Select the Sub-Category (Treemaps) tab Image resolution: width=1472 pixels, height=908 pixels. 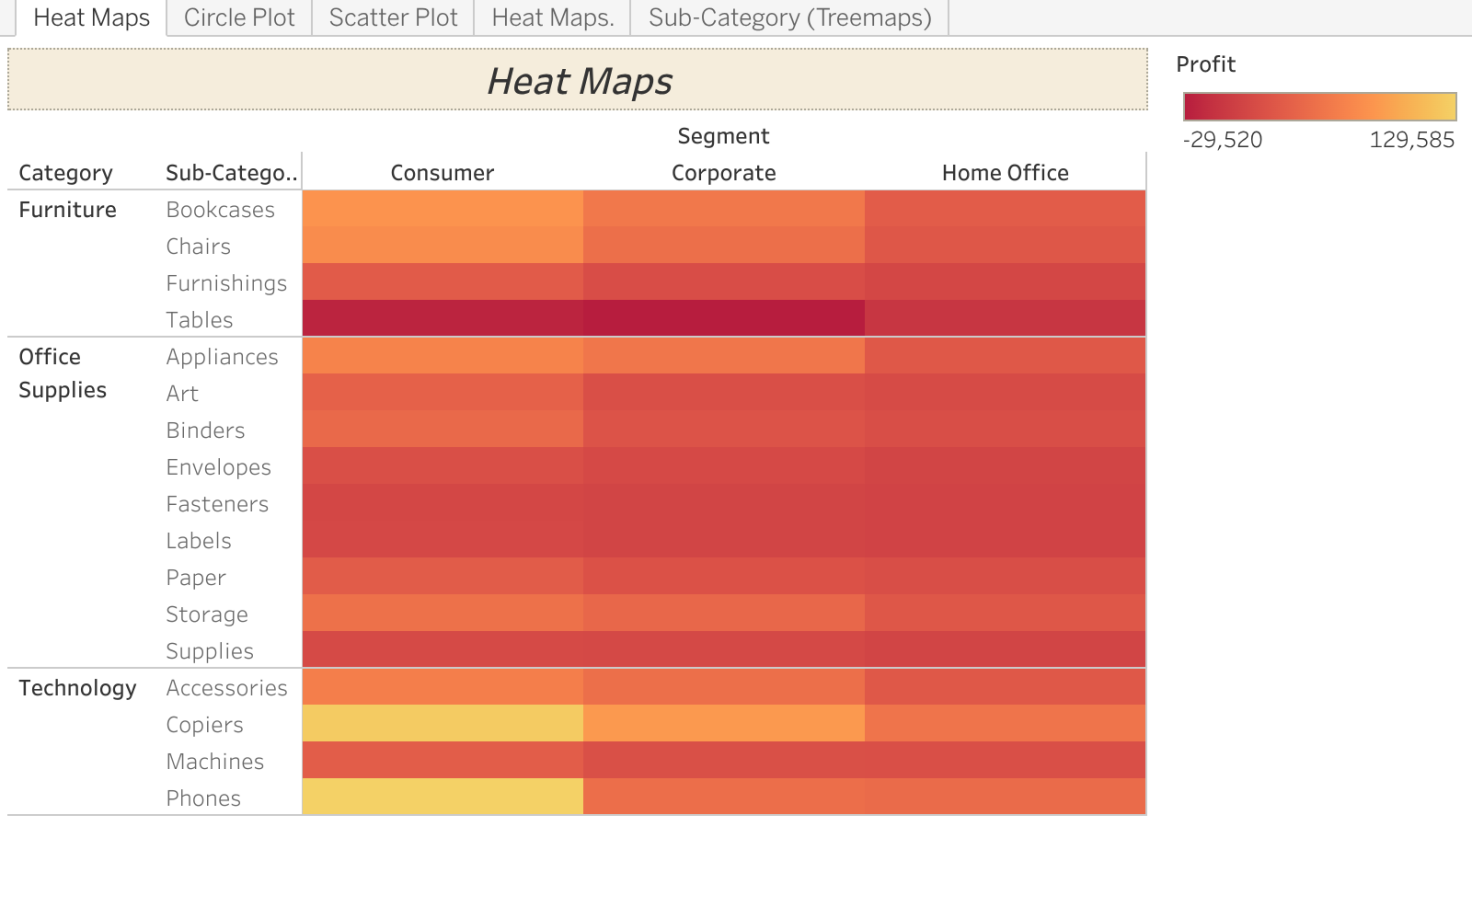pyautogui.click(x=788, y=17)
